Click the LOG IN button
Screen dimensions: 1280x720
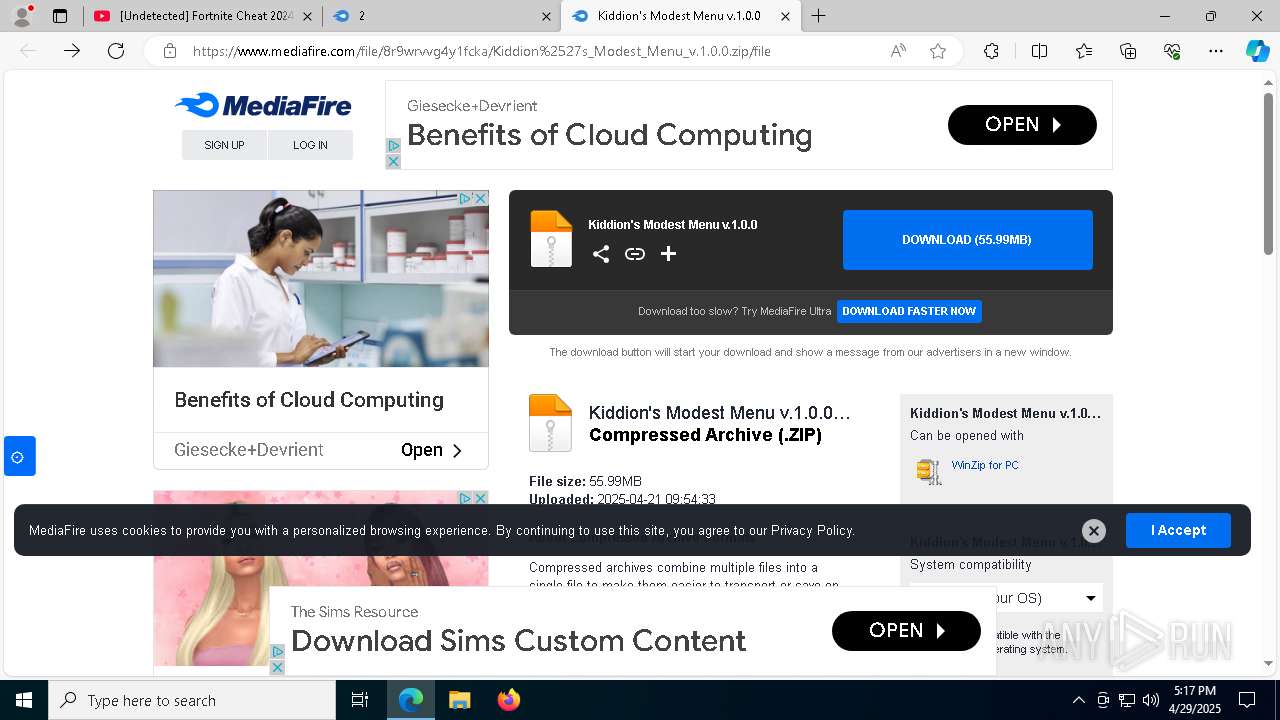310,145
